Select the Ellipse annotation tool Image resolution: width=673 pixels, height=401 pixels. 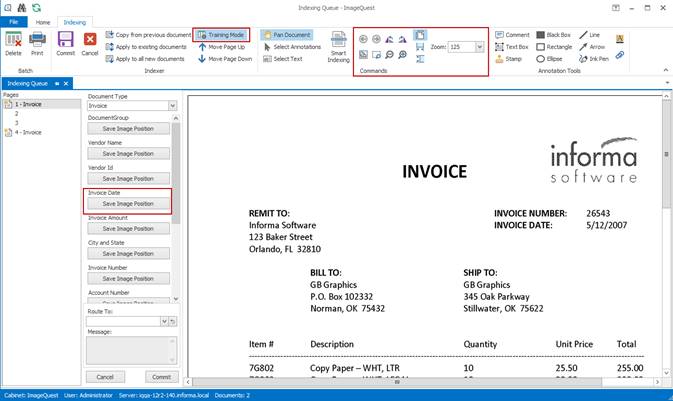[549, 59]
